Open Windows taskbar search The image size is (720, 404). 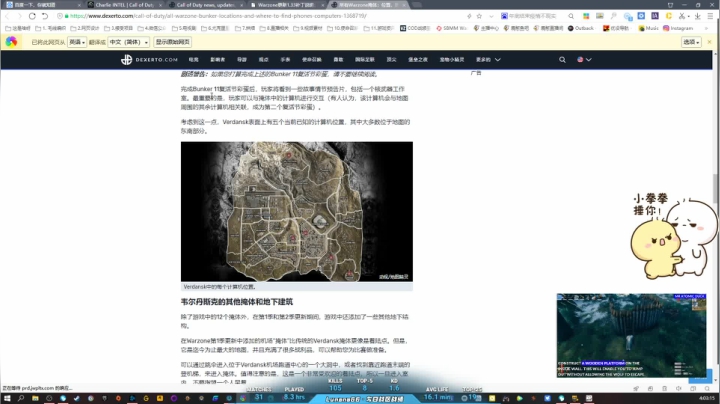[21, 398]
